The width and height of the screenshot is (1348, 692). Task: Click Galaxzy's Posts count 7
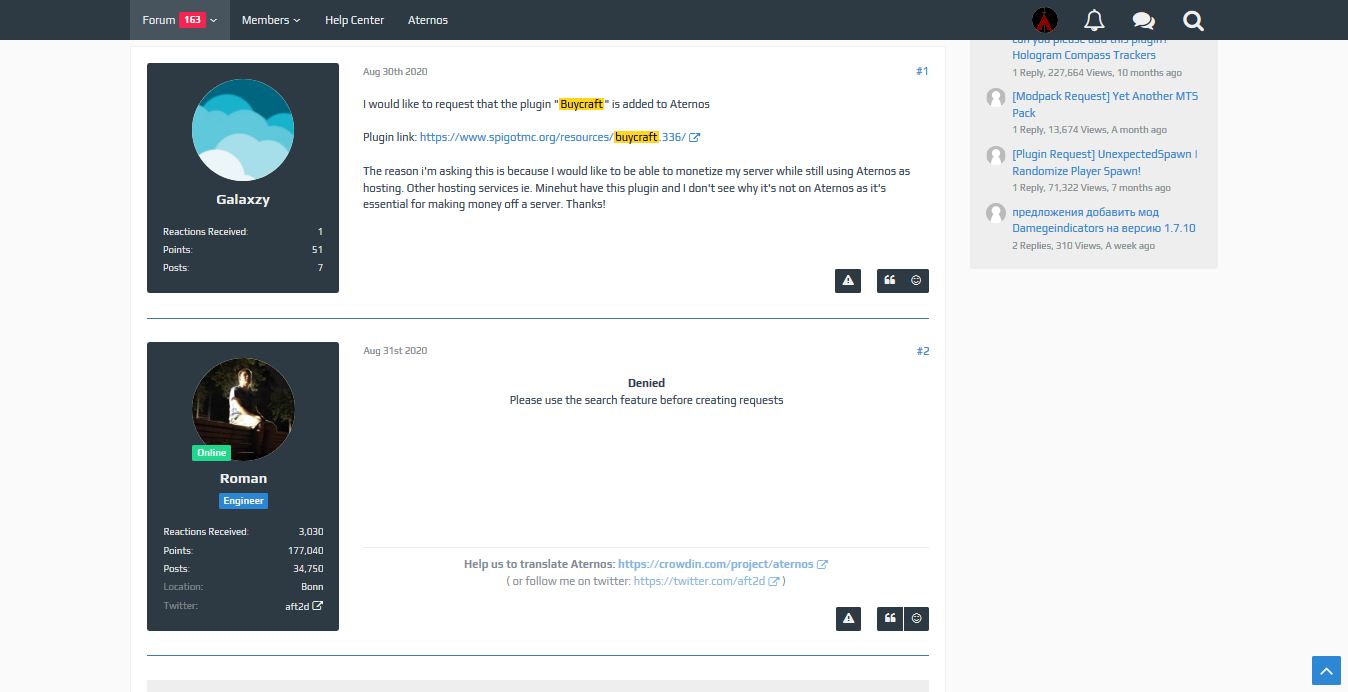coord(320,268)
